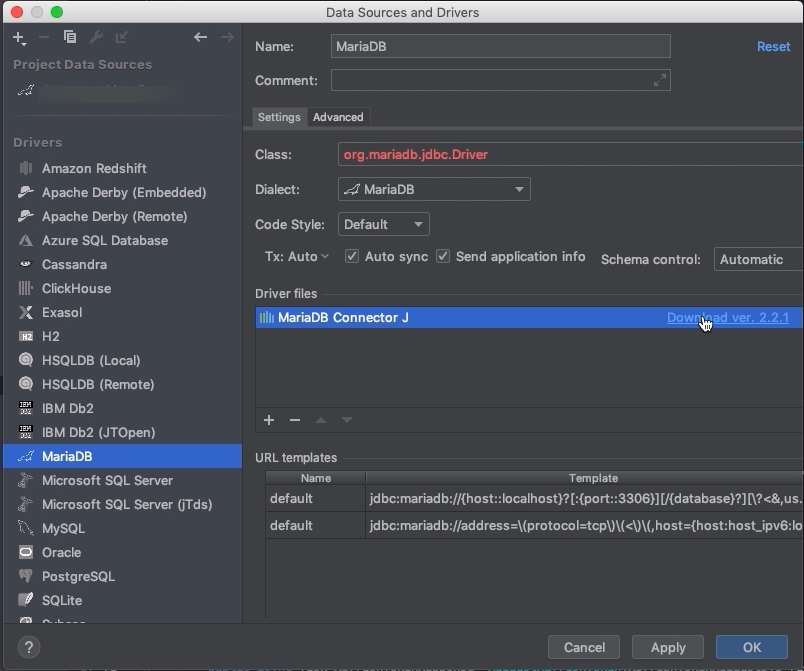Viewport: 804px width, 671px height.
Task: Open the Dialect MariaDB dropdown
Action: pos(434,189)
